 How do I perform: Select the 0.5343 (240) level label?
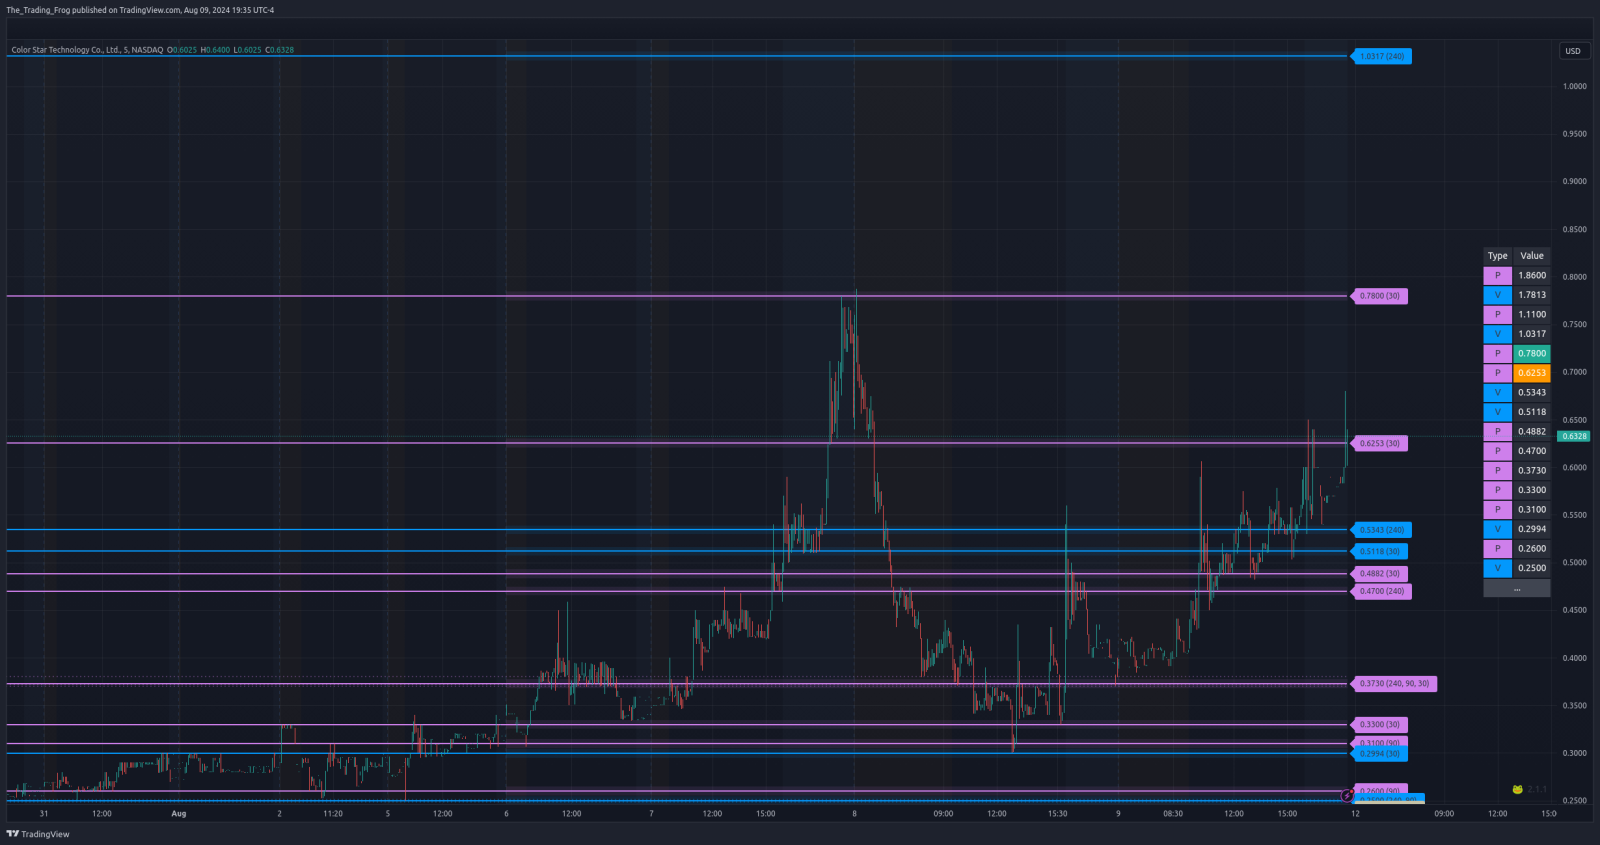click(1381, 530)
